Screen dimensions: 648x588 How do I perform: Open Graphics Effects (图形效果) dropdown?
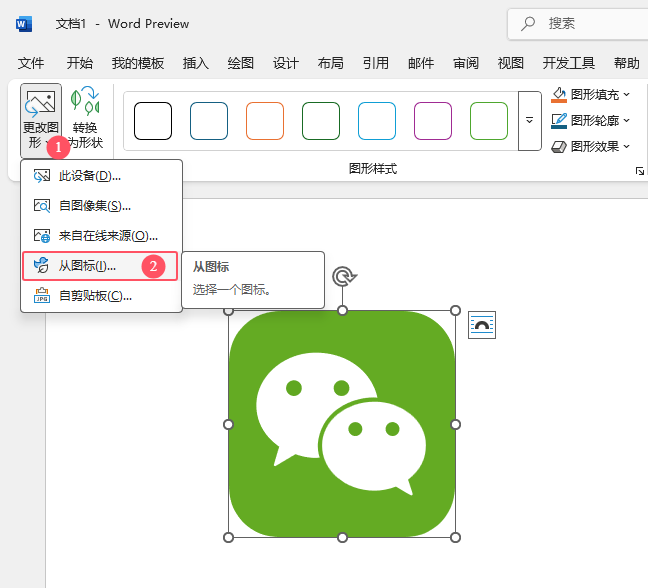point(590,146)
